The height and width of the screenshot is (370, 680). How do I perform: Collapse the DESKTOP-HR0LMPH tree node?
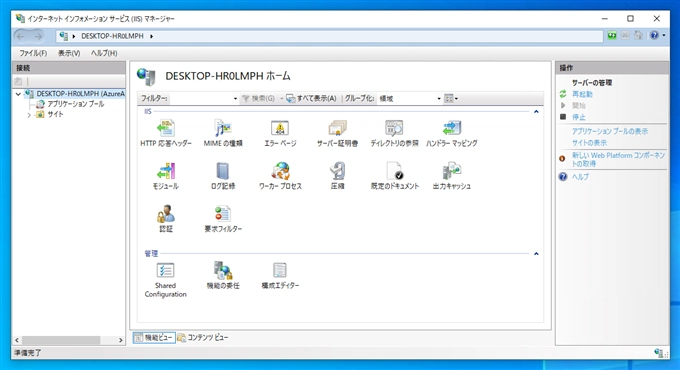click(18, 94)
